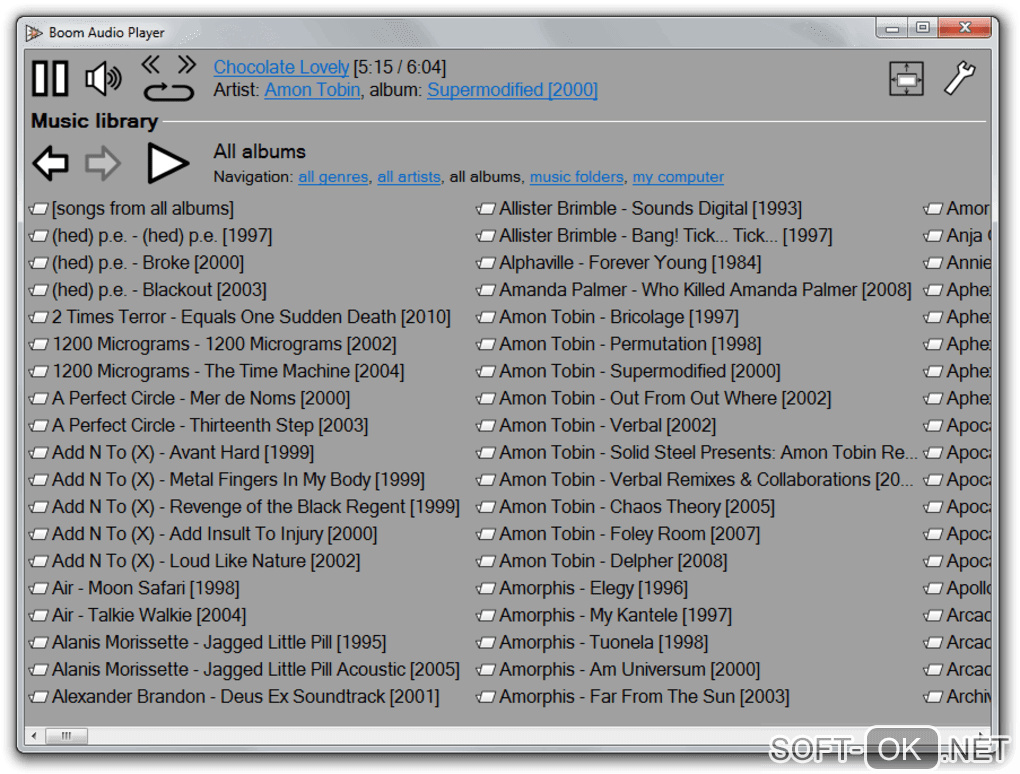Viewport: 1020px width, 774px height.
Task: Open Amorphis - Tuonela [1998]
Action: (592, 643)
